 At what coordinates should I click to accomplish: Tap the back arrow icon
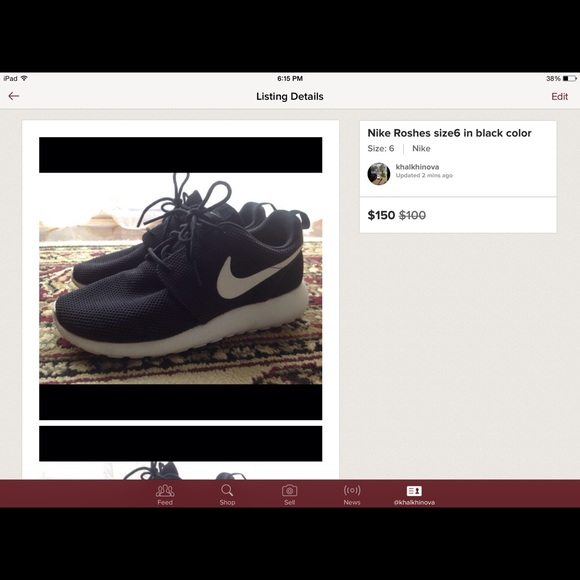click(14, 96)
